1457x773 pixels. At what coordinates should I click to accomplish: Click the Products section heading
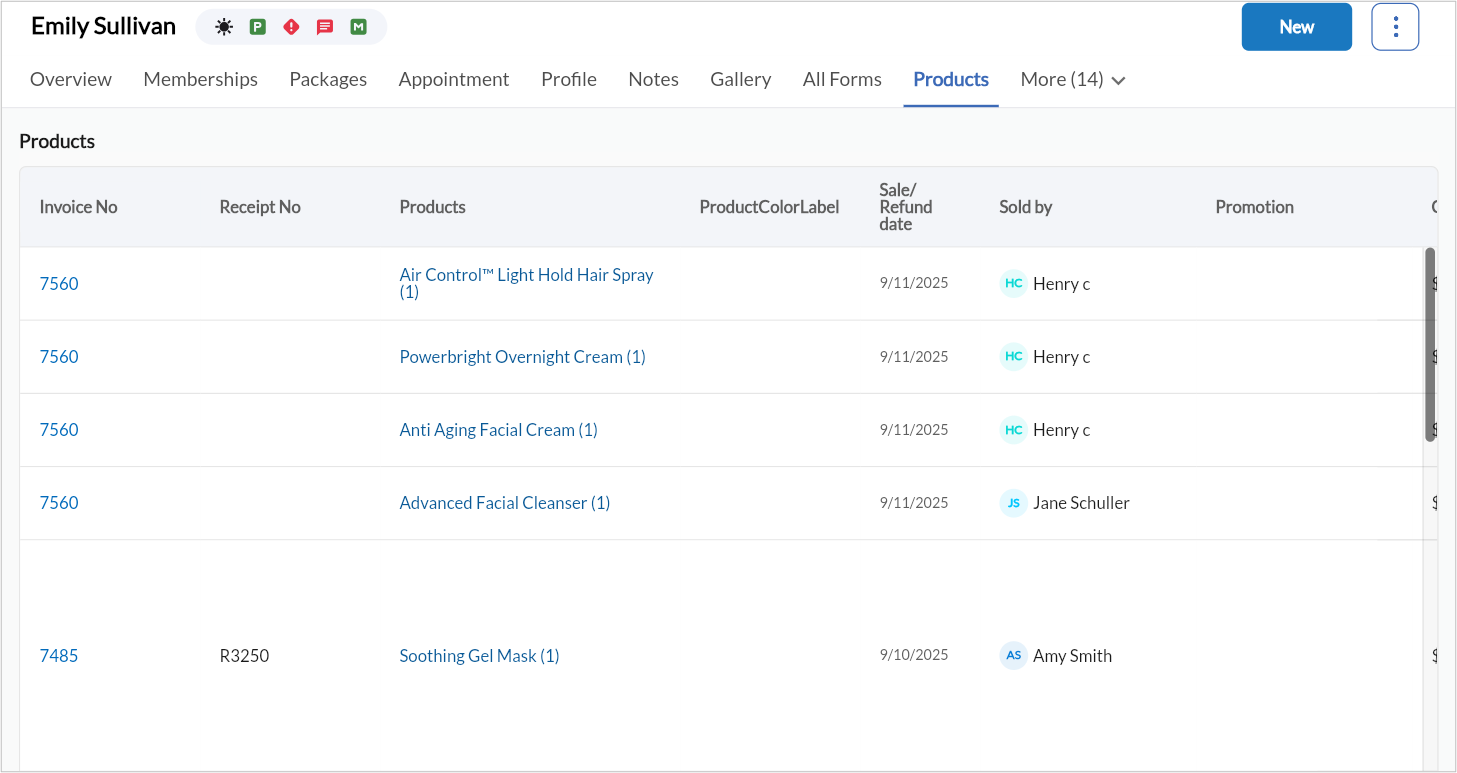(x=57, y=141)
